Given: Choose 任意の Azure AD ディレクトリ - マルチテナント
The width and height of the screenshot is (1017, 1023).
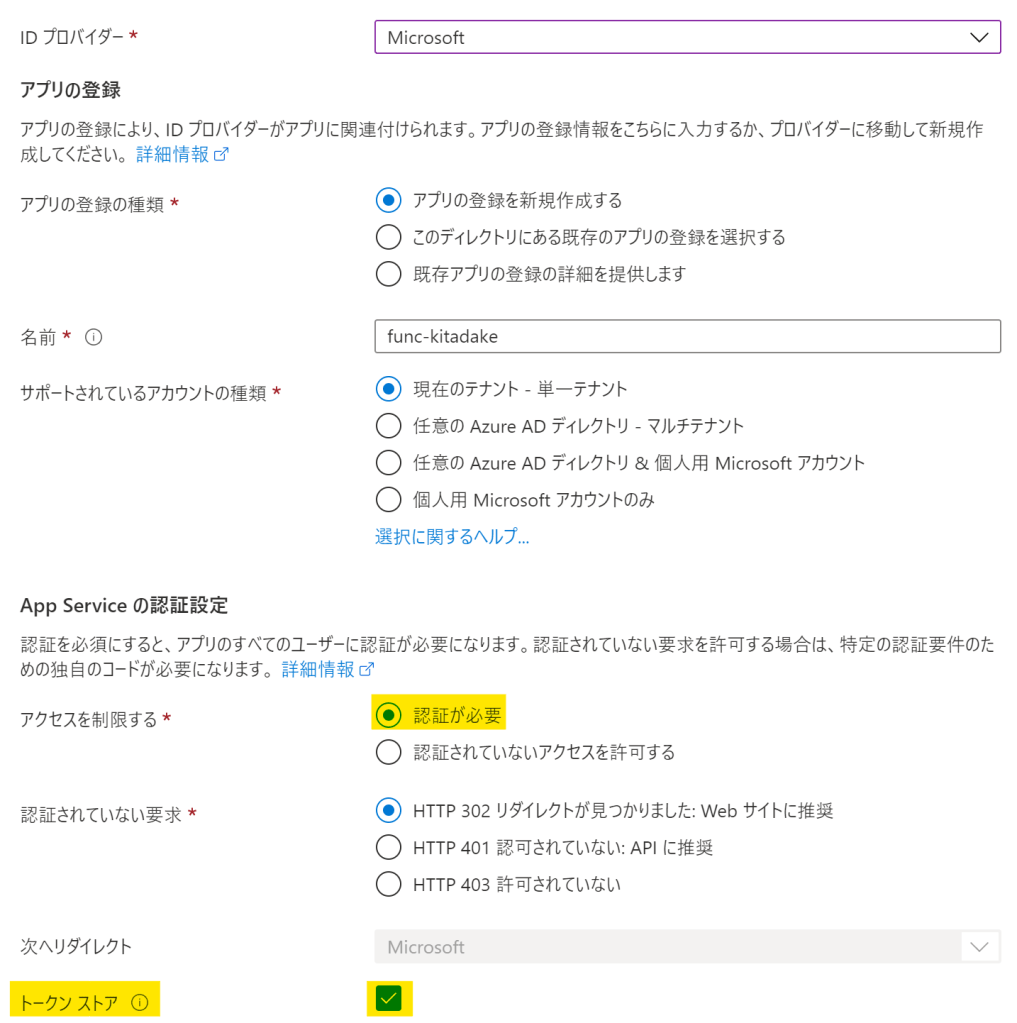Looking at the screenshot, I should click(388, 426).
